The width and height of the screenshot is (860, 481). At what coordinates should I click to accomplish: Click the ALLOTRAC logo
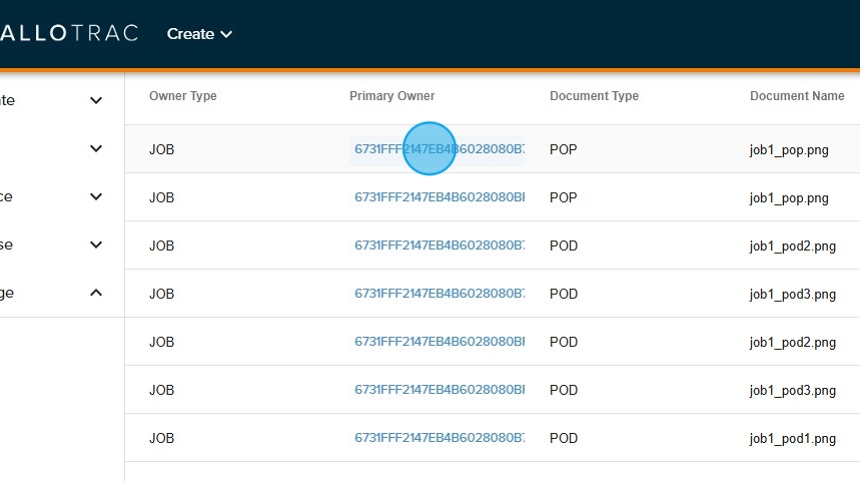[x=68, y=34]
